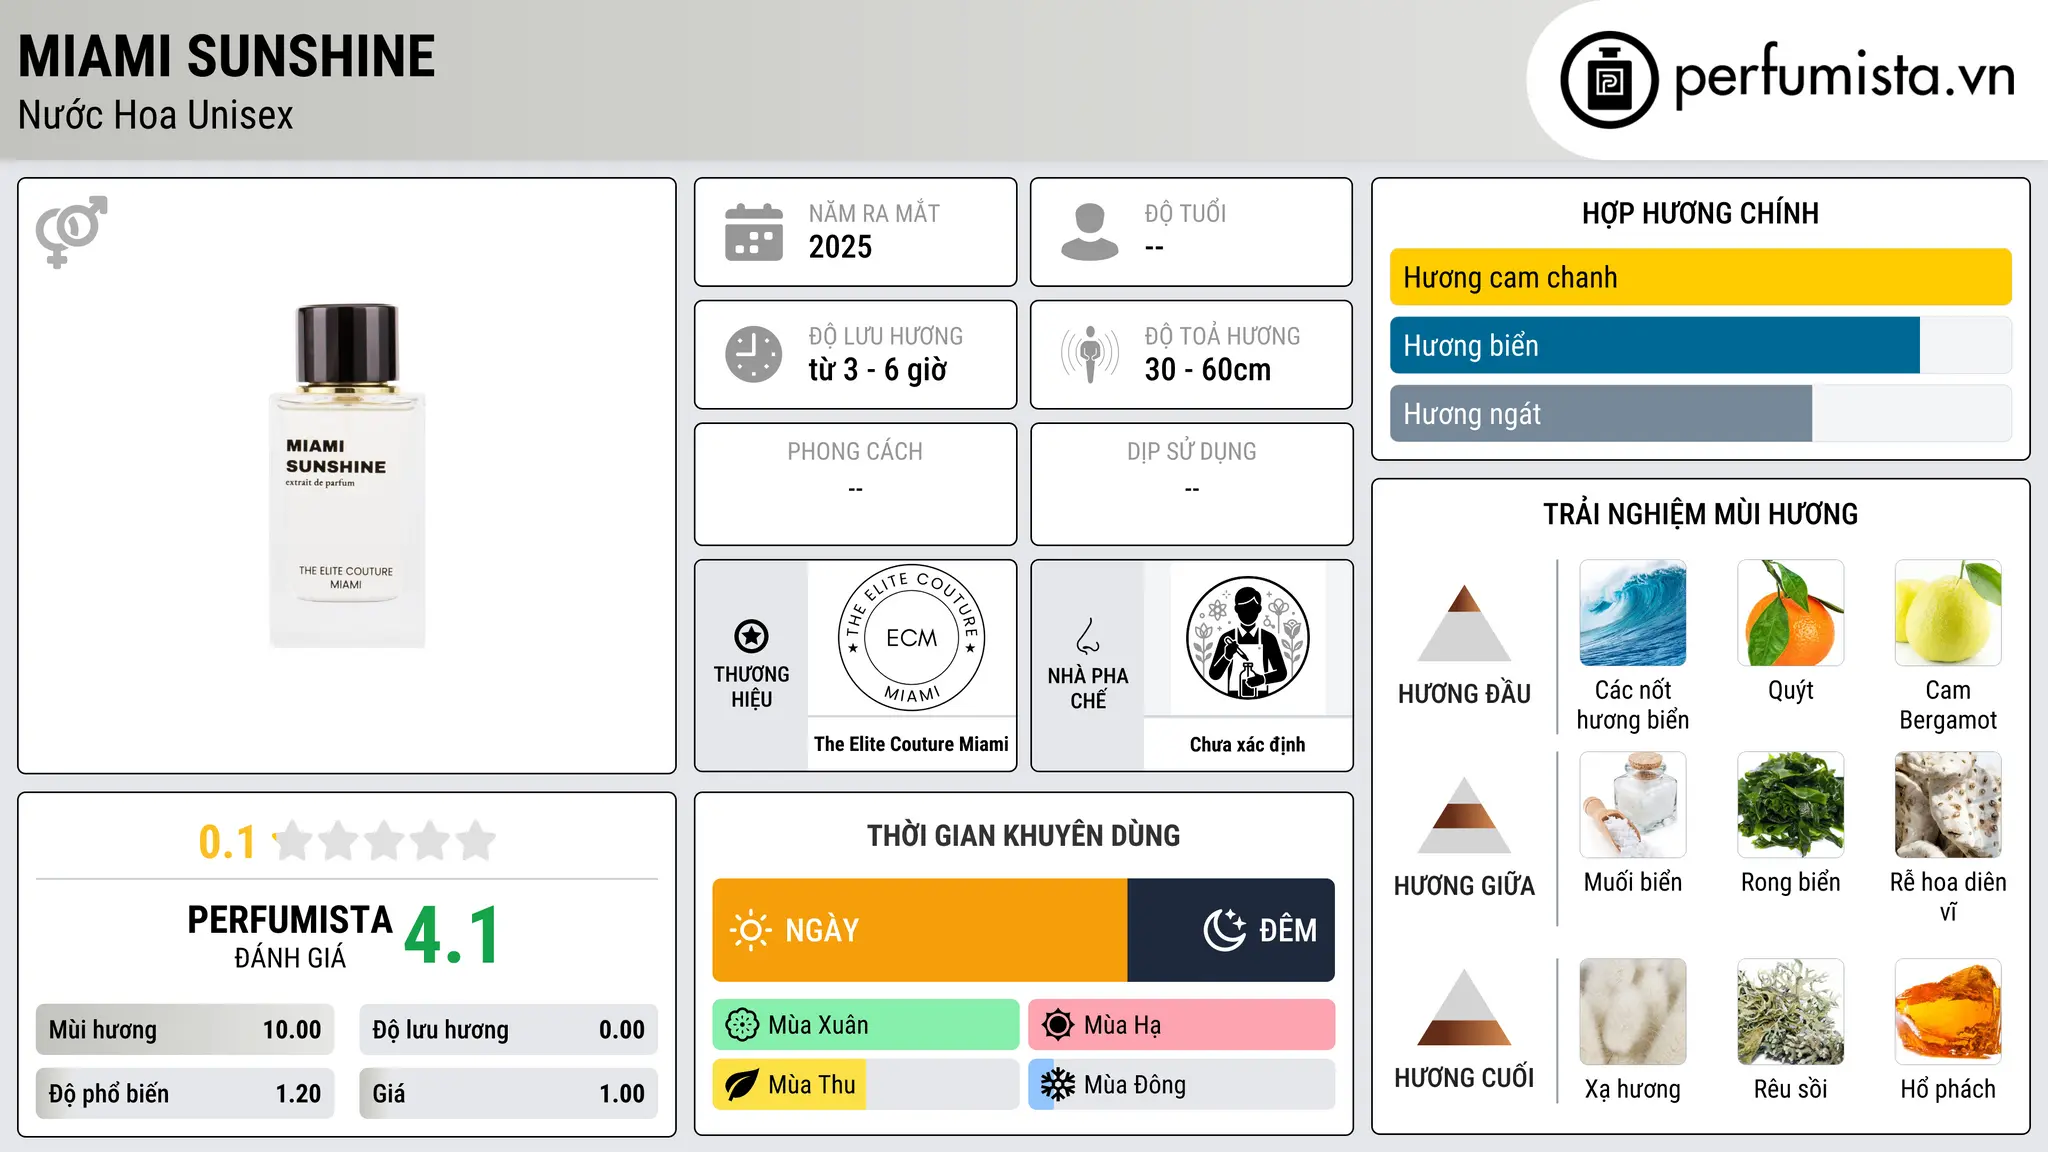Click the five-star rating row
This screenshot has height=1152, width=2048.
pyautogui.click(x=384, y=841)
